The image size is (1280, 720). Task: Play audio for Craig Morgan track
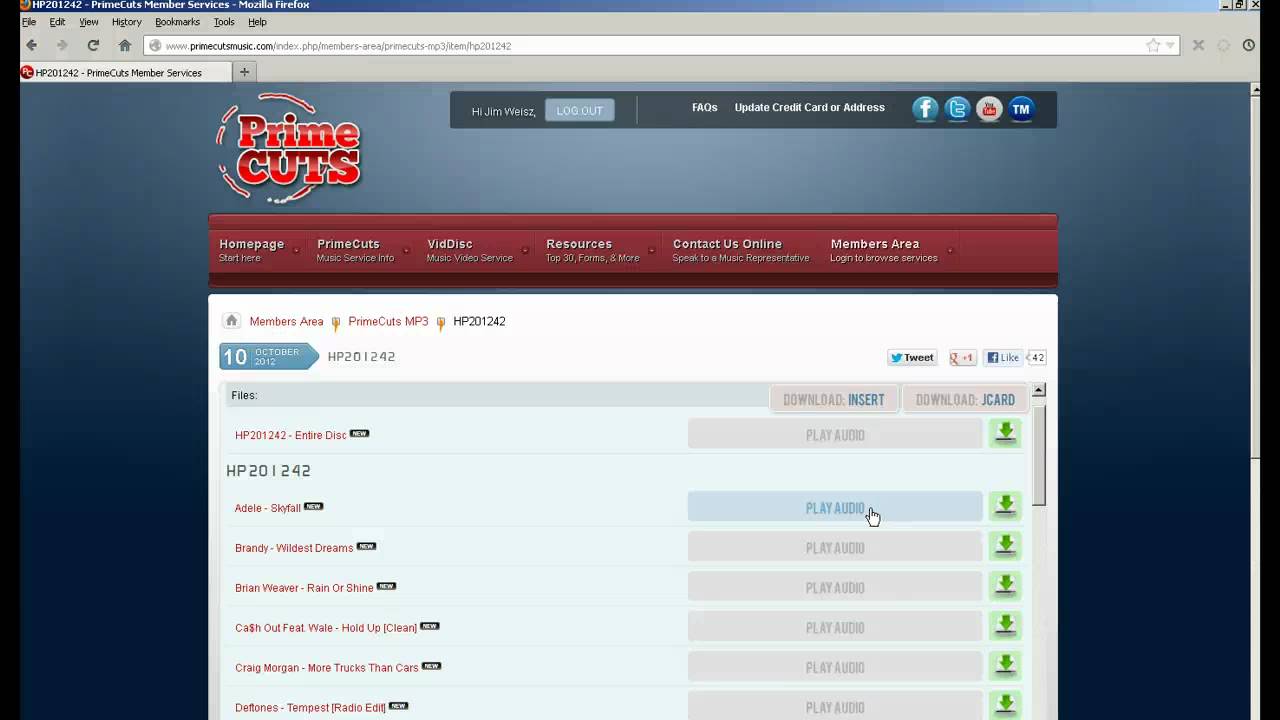click(835, 667)
